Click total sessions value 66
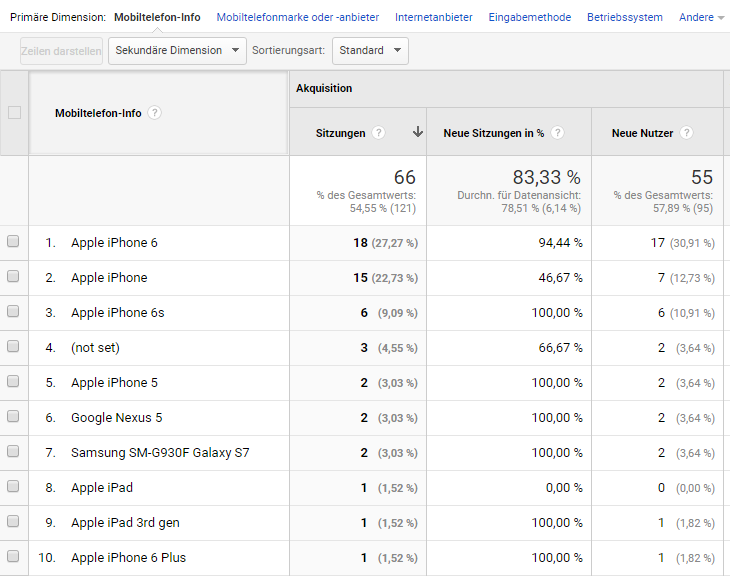Viewport: 730px width, 585px height. pos(404,177)
